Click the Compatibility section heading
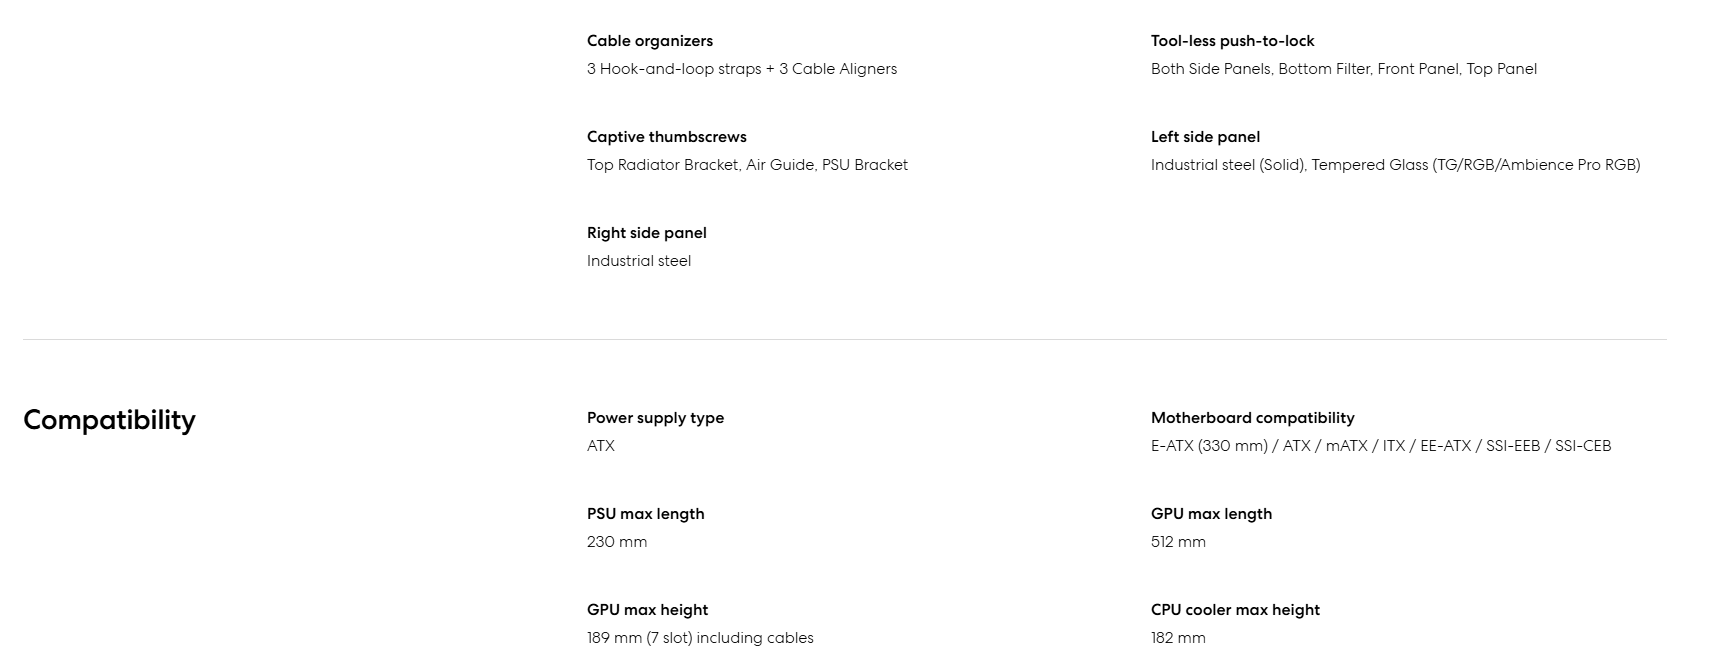 tap(109, 420)
